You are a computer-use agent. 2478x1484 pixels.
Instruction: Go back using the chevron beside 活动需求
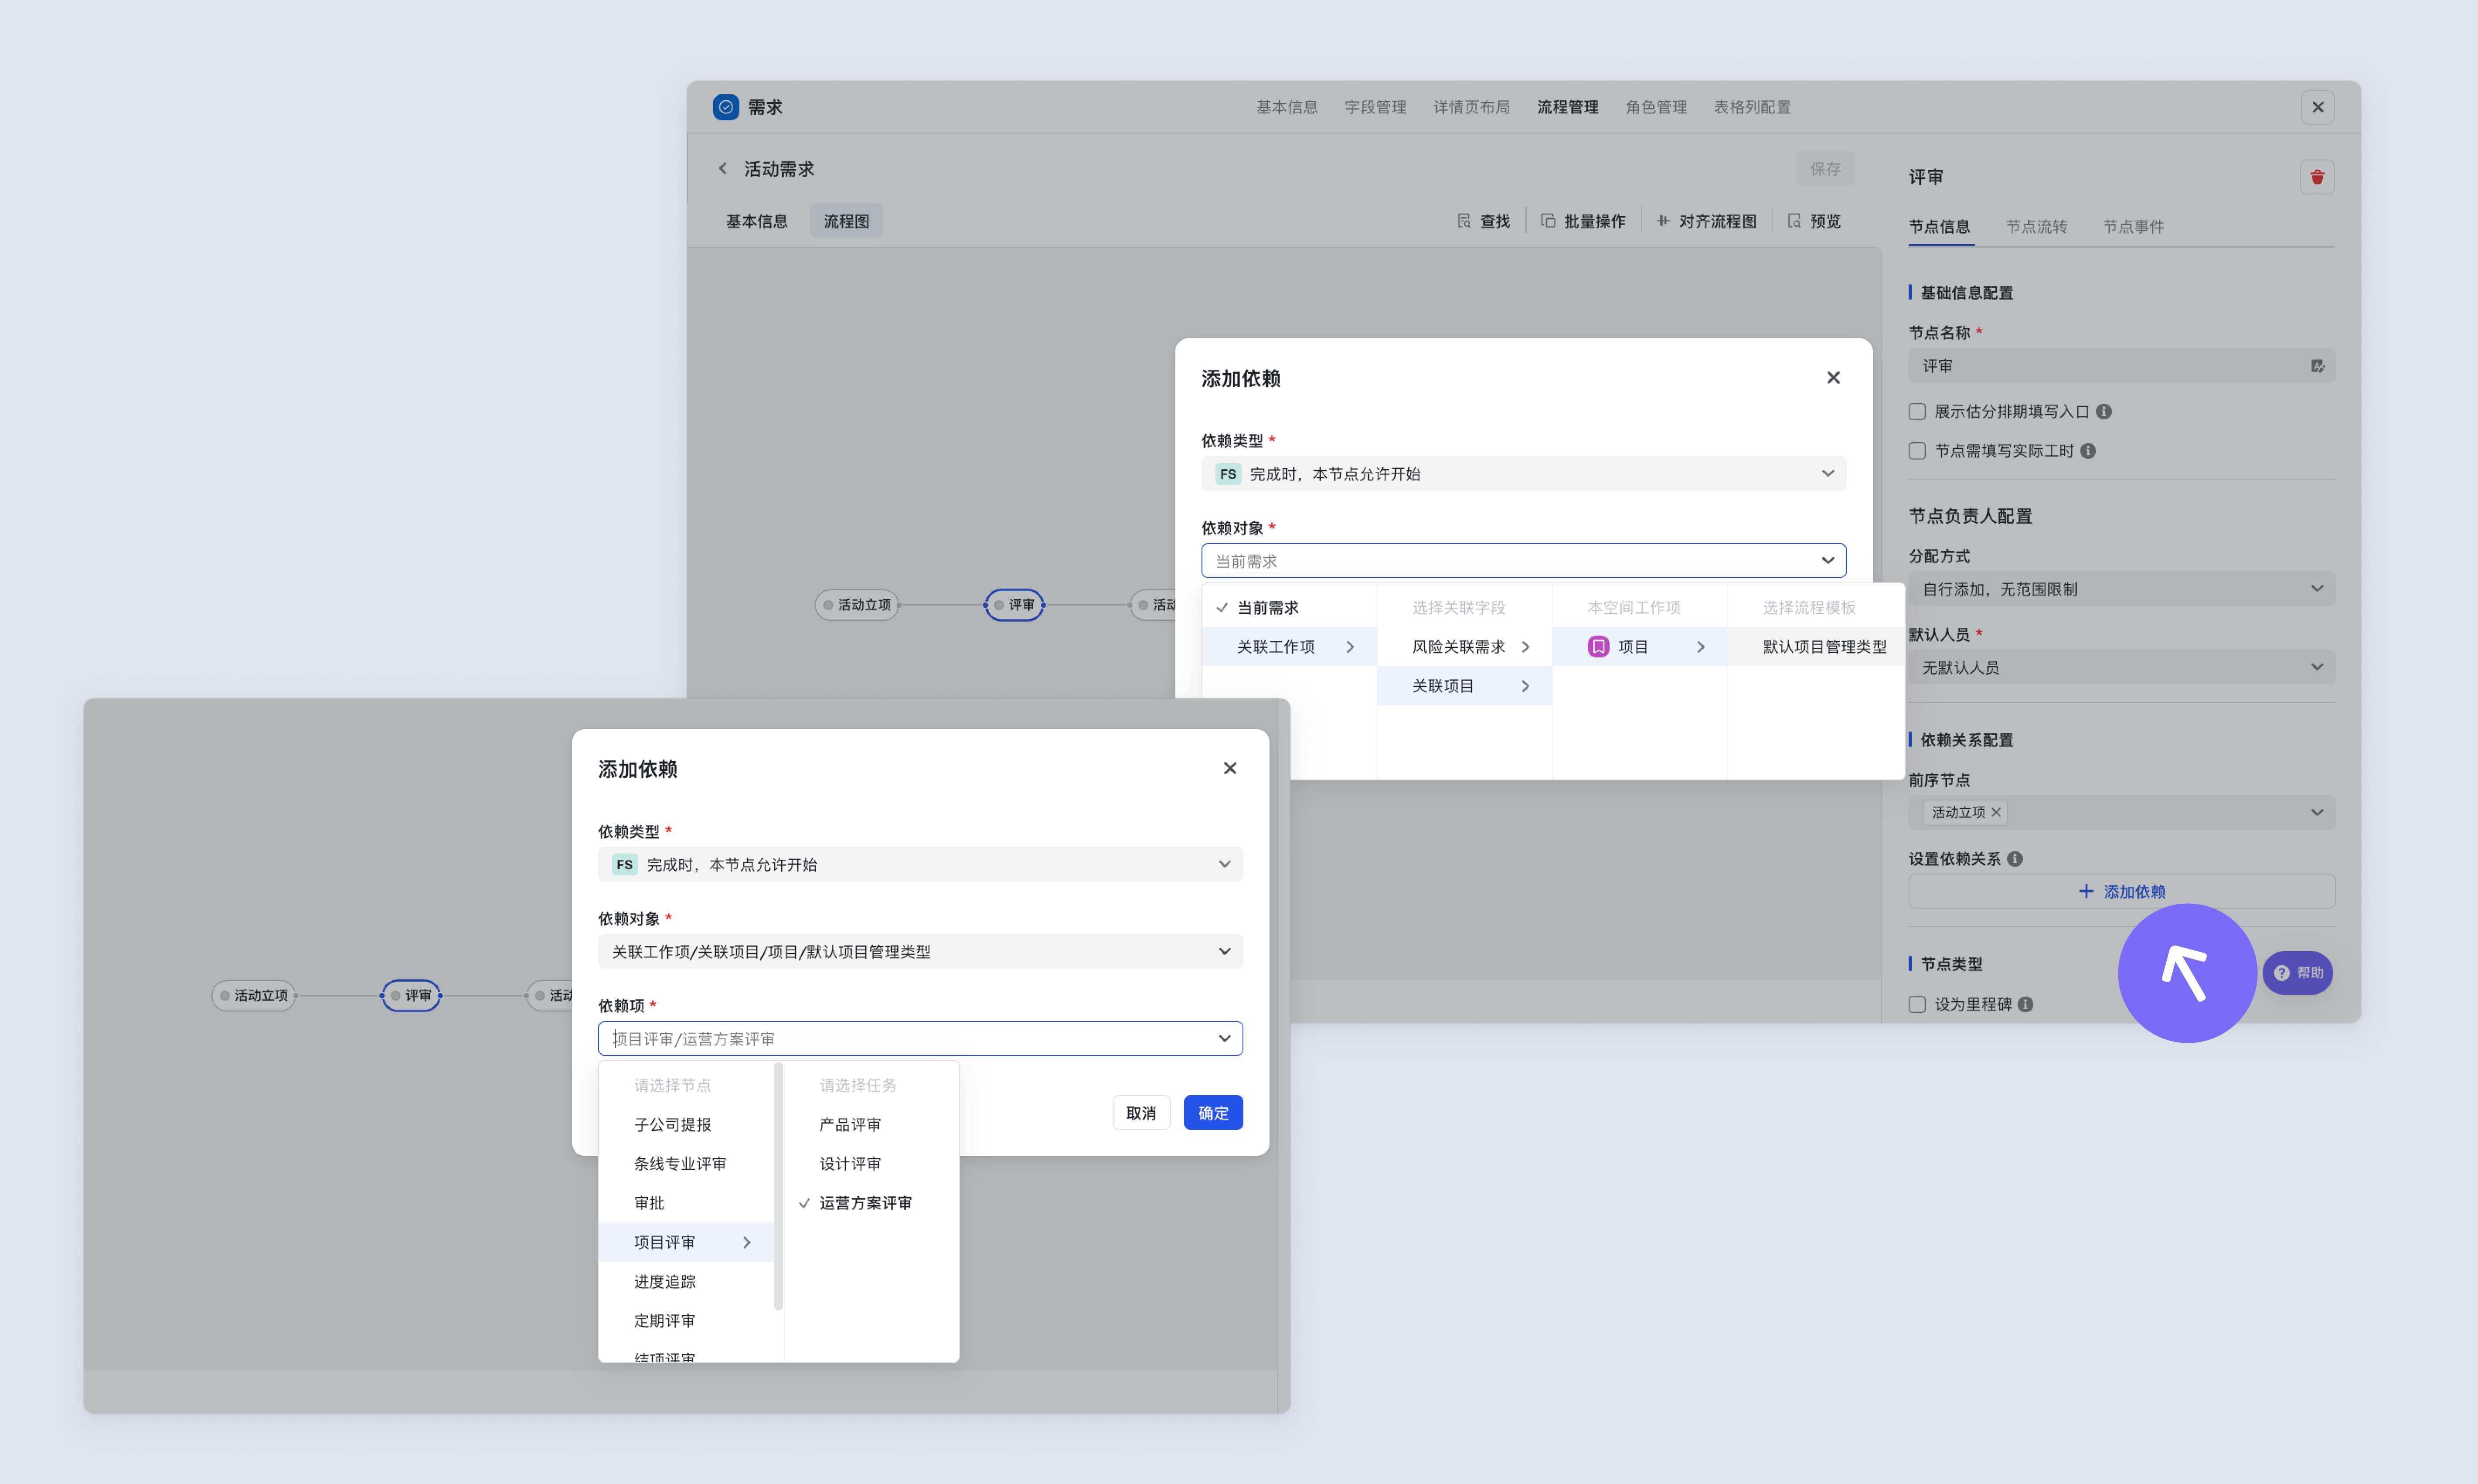pos(723,169)
